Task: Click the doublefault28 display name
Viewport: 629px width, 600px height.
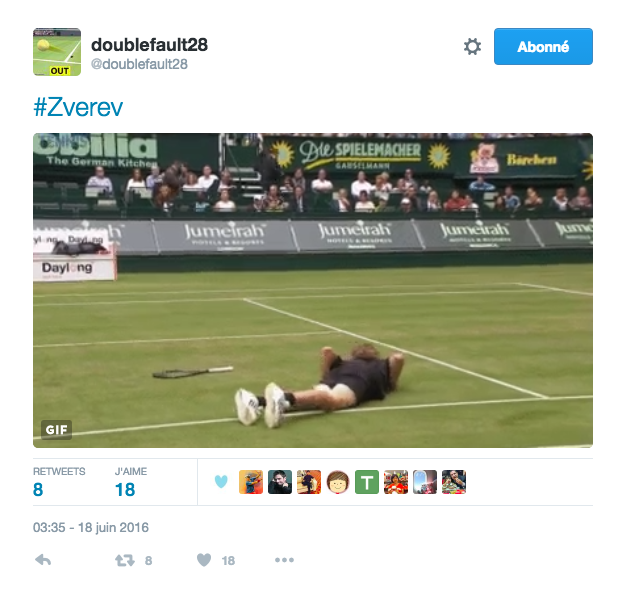Action: click(x=149, y=45)
